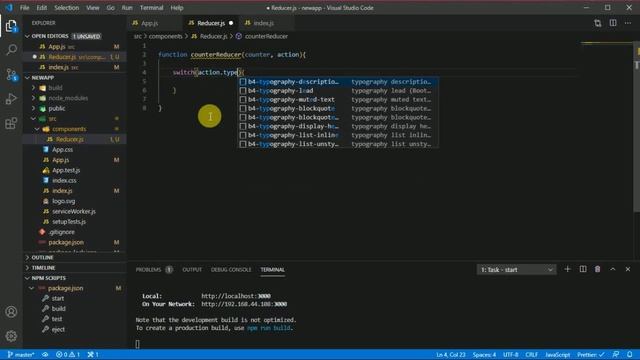Open the terminal selector dropdown 1: Task - start
Viewport: 640px width, 360px height.
click(x=516, y=270)
